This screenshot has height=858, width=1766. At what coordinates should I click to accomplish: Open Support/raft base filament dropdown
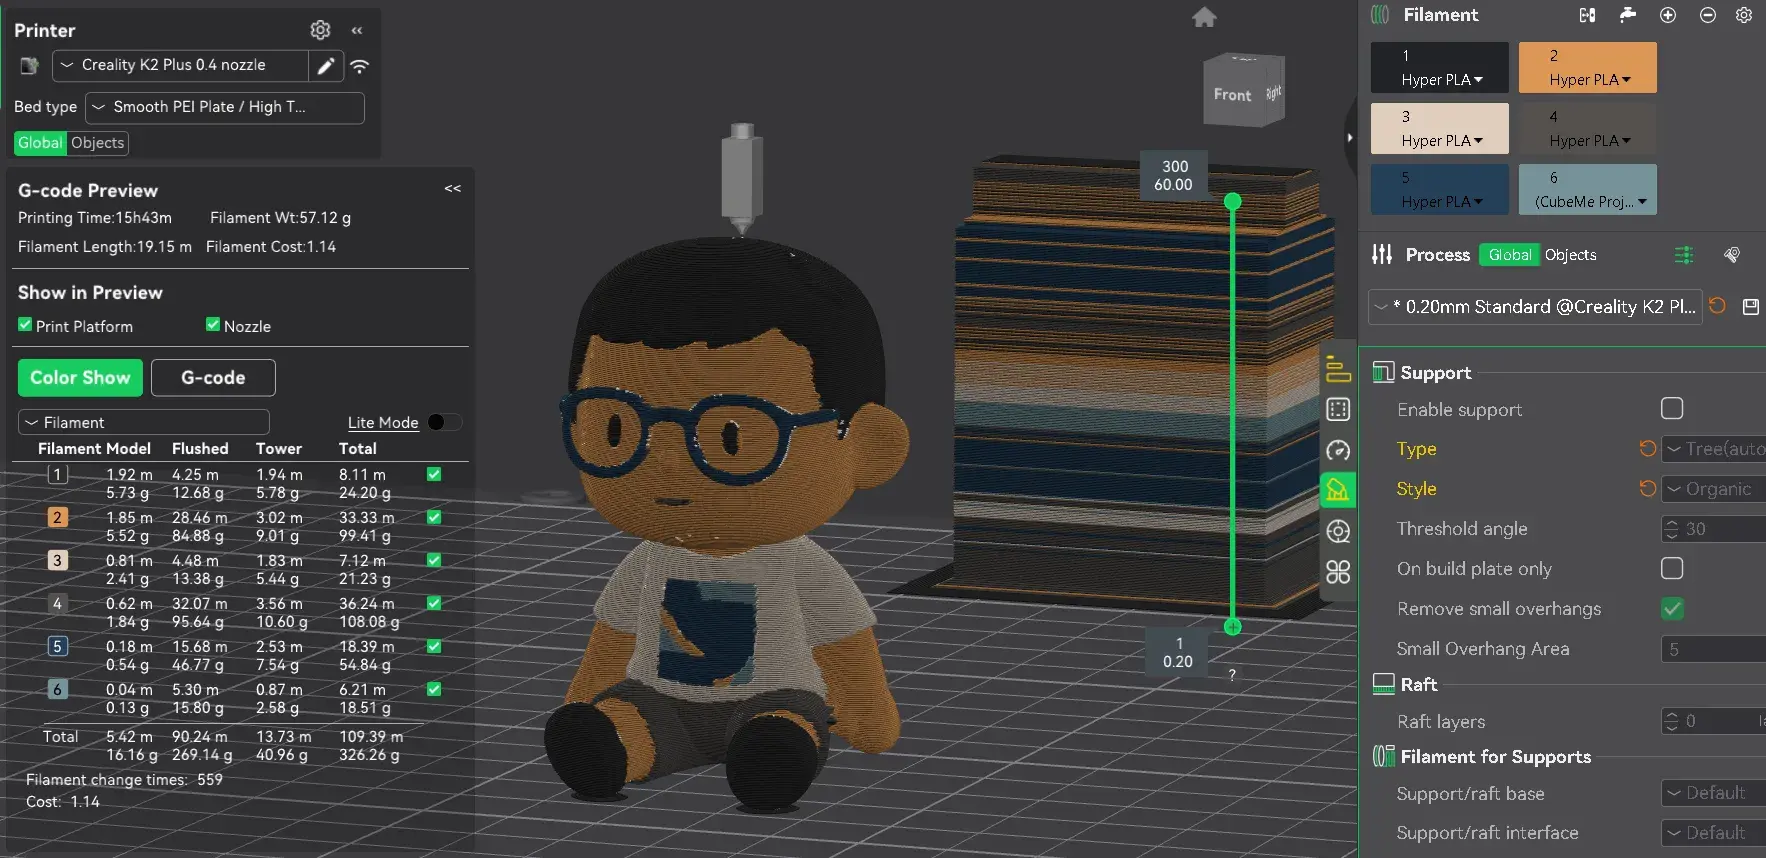[x=1714, y=793]
